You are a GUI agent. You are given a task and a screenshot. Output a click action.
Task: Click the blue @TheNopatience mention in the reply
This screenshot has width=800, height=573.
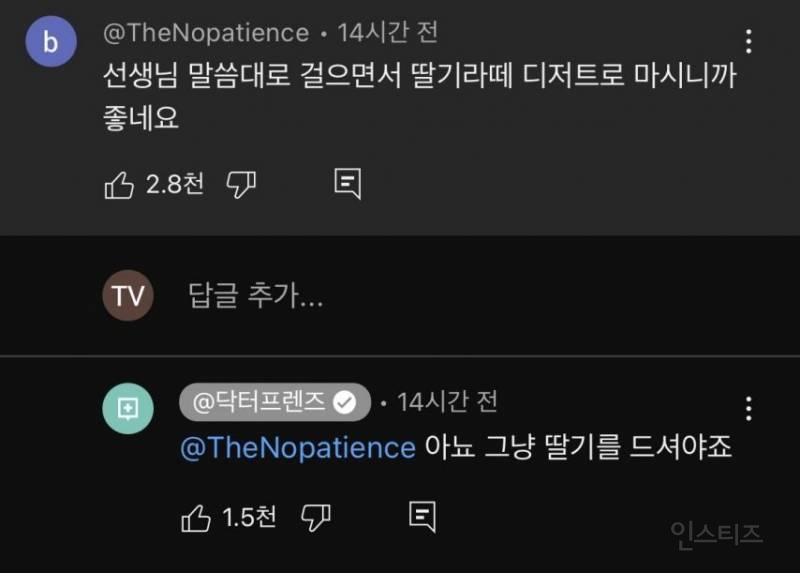coord(297,447)
